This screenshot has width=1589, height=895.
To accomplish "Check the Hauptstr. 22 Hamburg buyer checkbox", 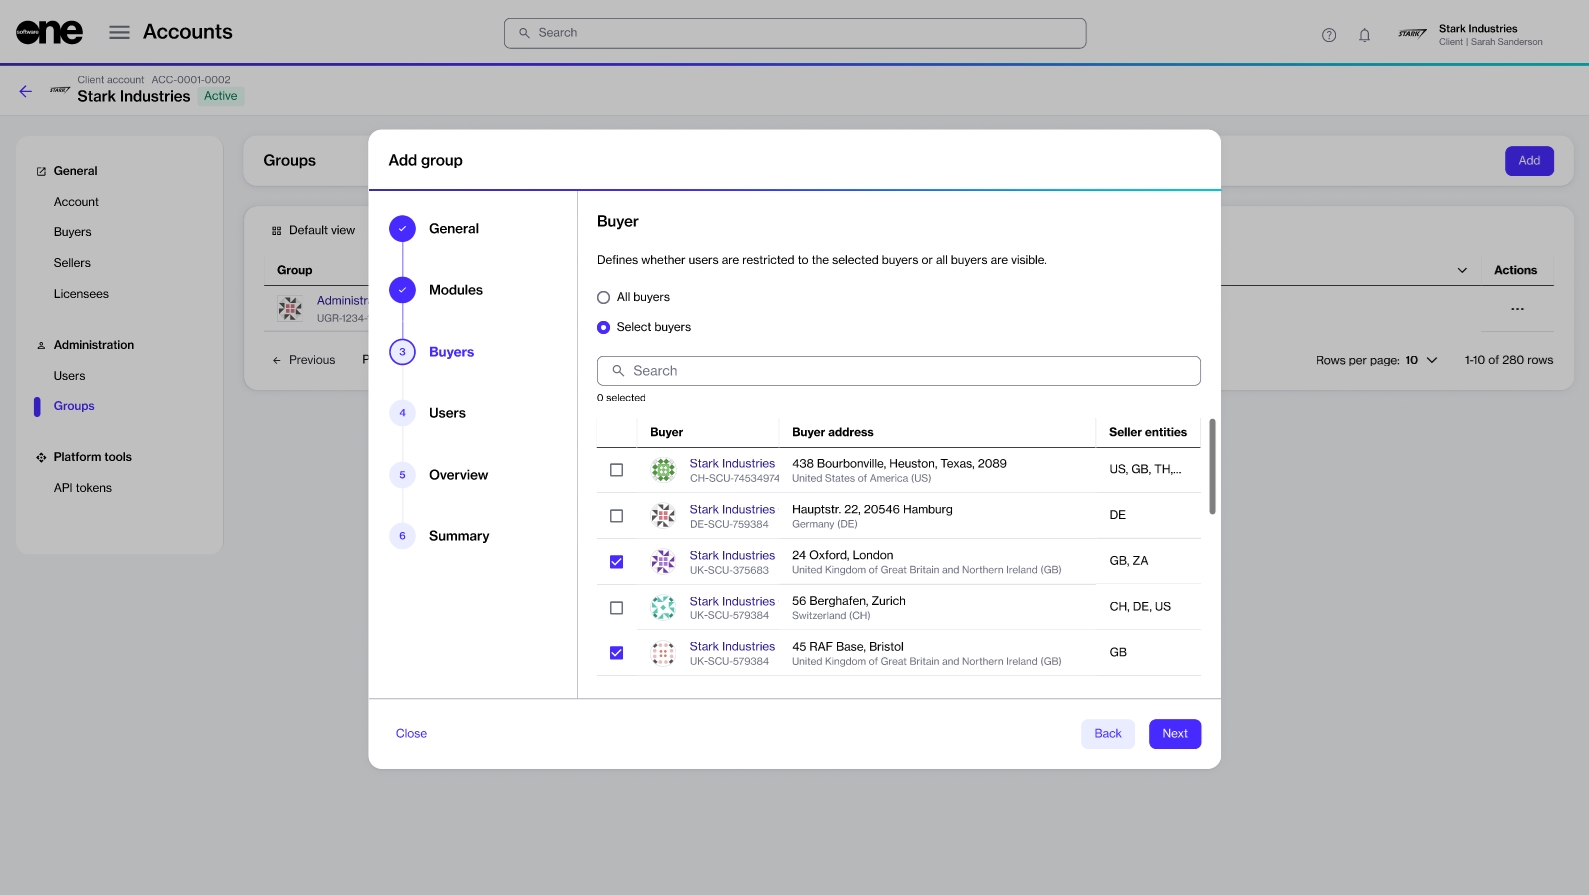I will click(616, 516).
